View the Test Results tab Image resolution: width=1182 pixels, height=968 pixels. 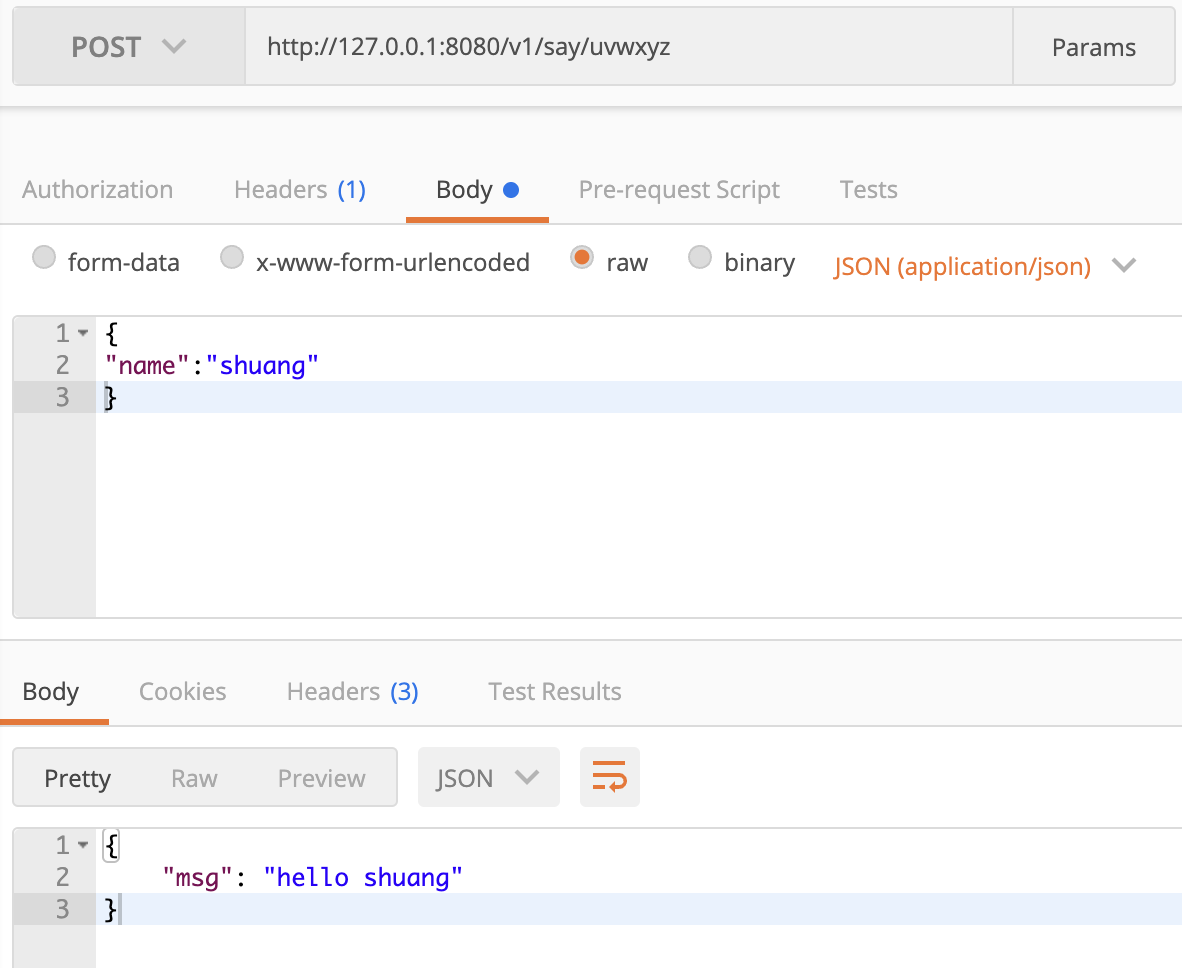tap(554, 692)
